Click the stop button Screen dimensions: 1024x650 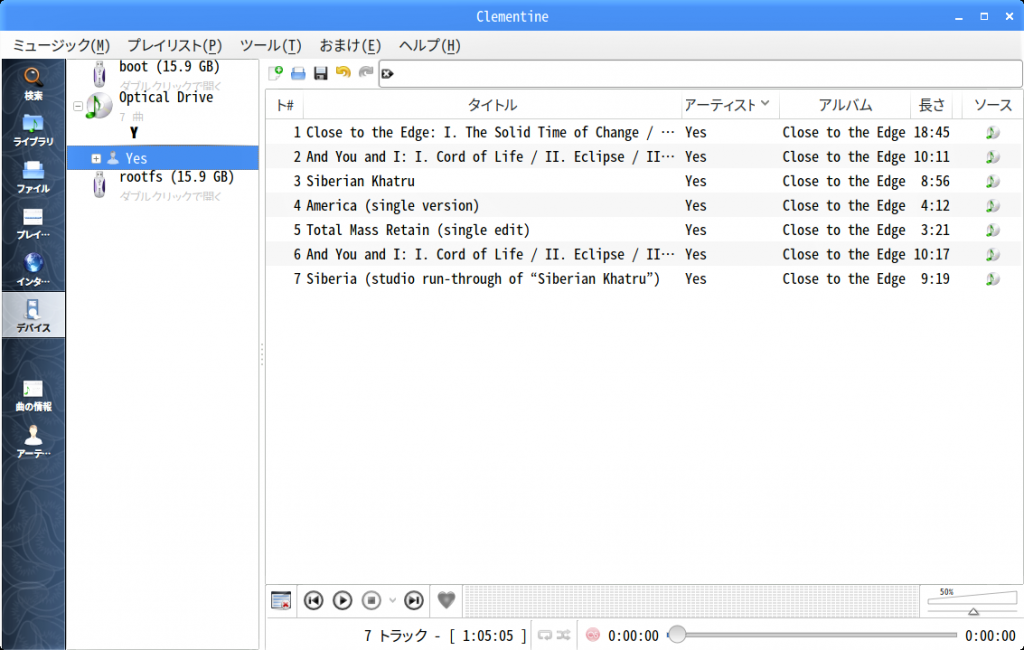pyautogui.click(x=372, y=600)
